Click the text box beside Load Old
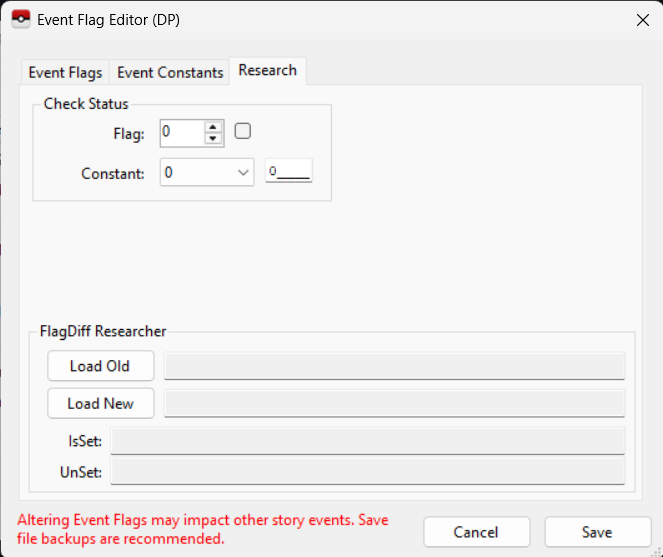The width and height of the screenshot is (663, 557). (x=394, y=366)
